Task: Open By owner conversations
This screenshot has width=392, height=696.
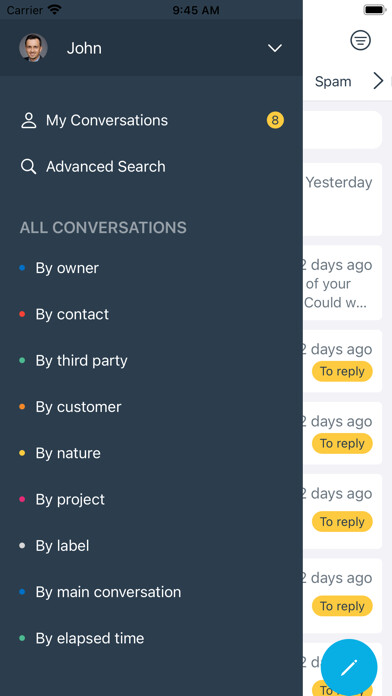Action: [67, 268]
